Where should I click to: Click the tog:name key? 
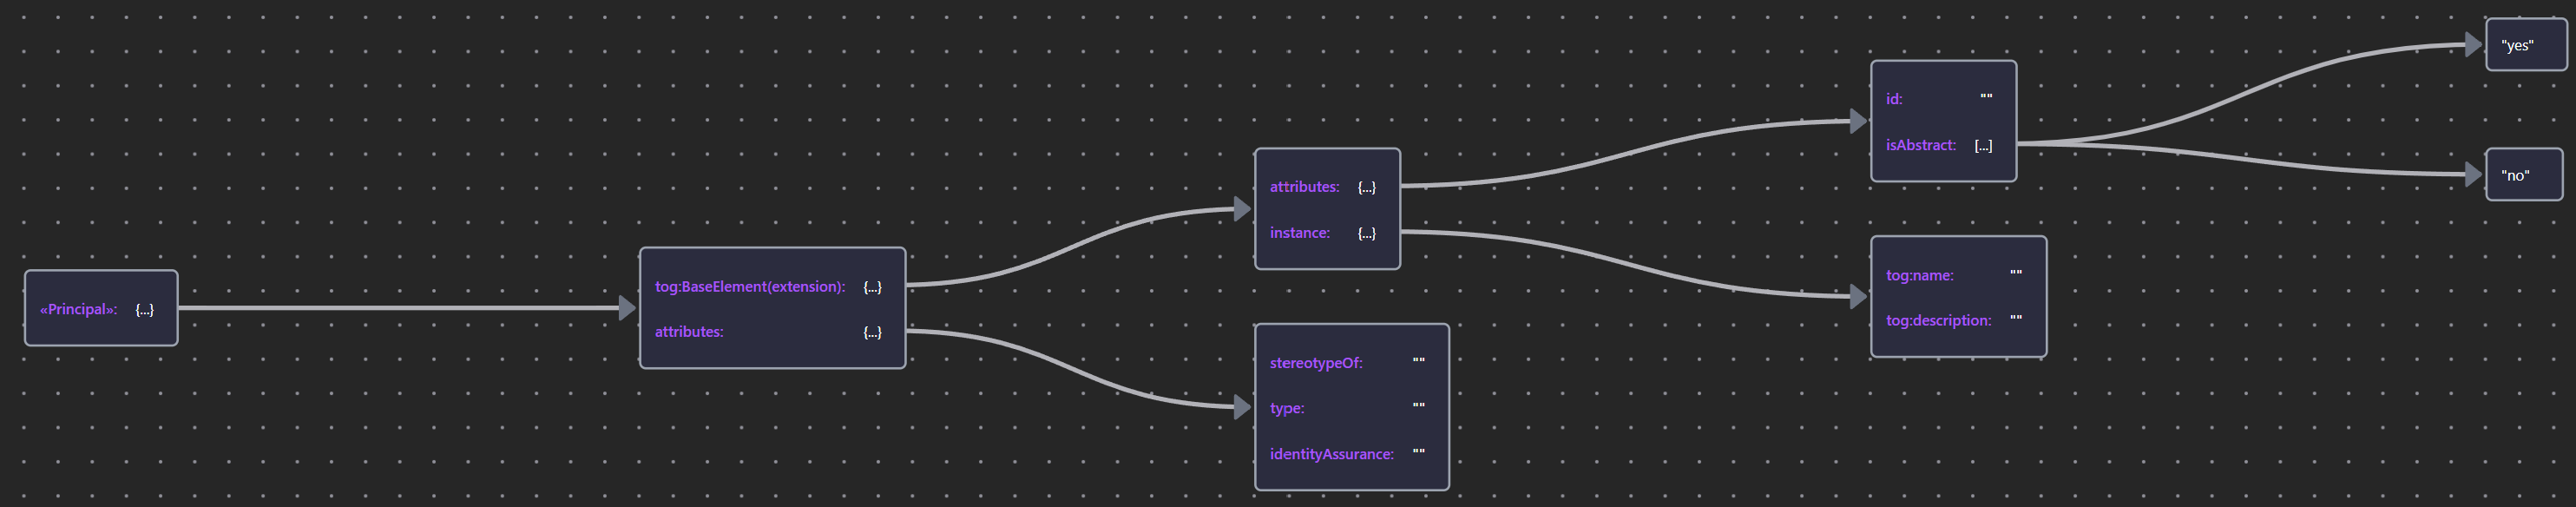coord(1920,275)
